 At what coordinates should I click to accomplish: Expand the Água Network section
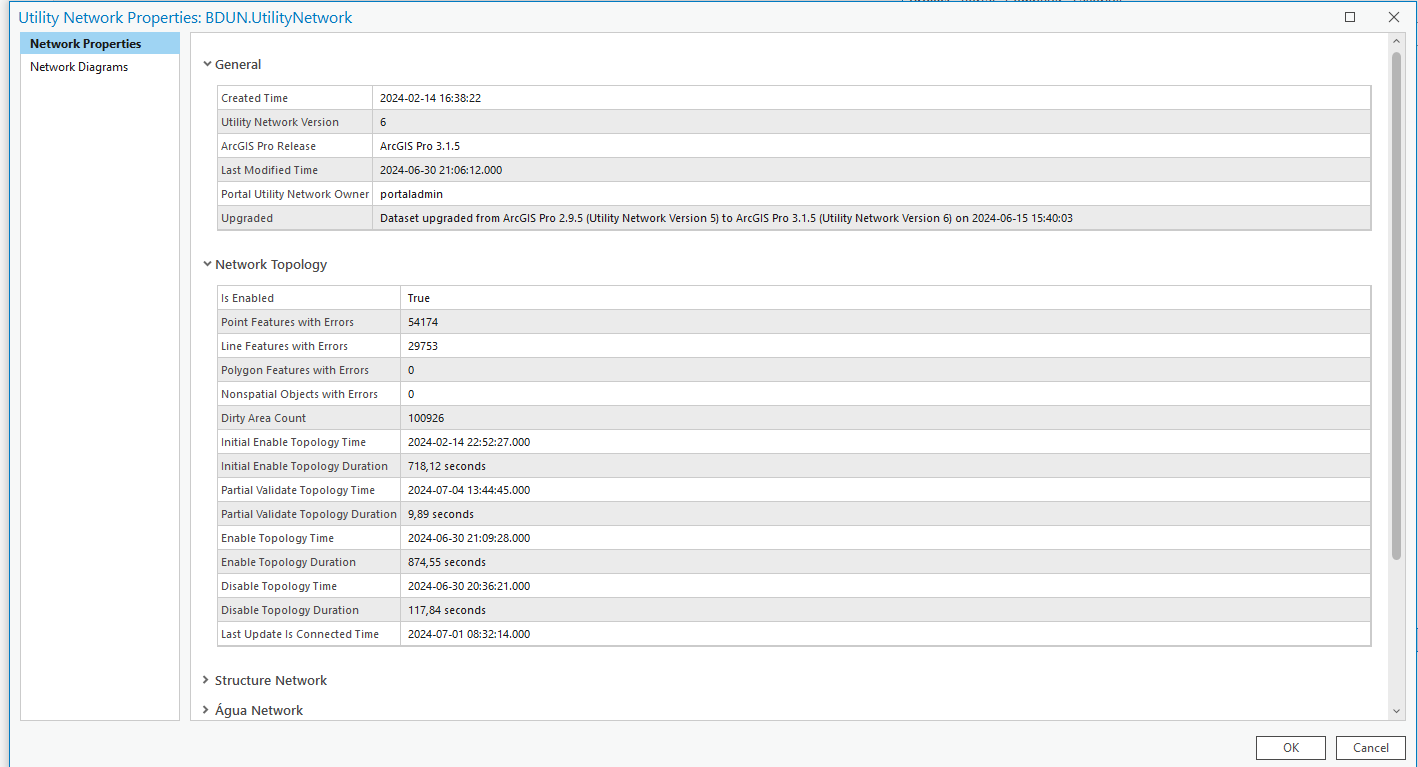[x=206, y=710]
